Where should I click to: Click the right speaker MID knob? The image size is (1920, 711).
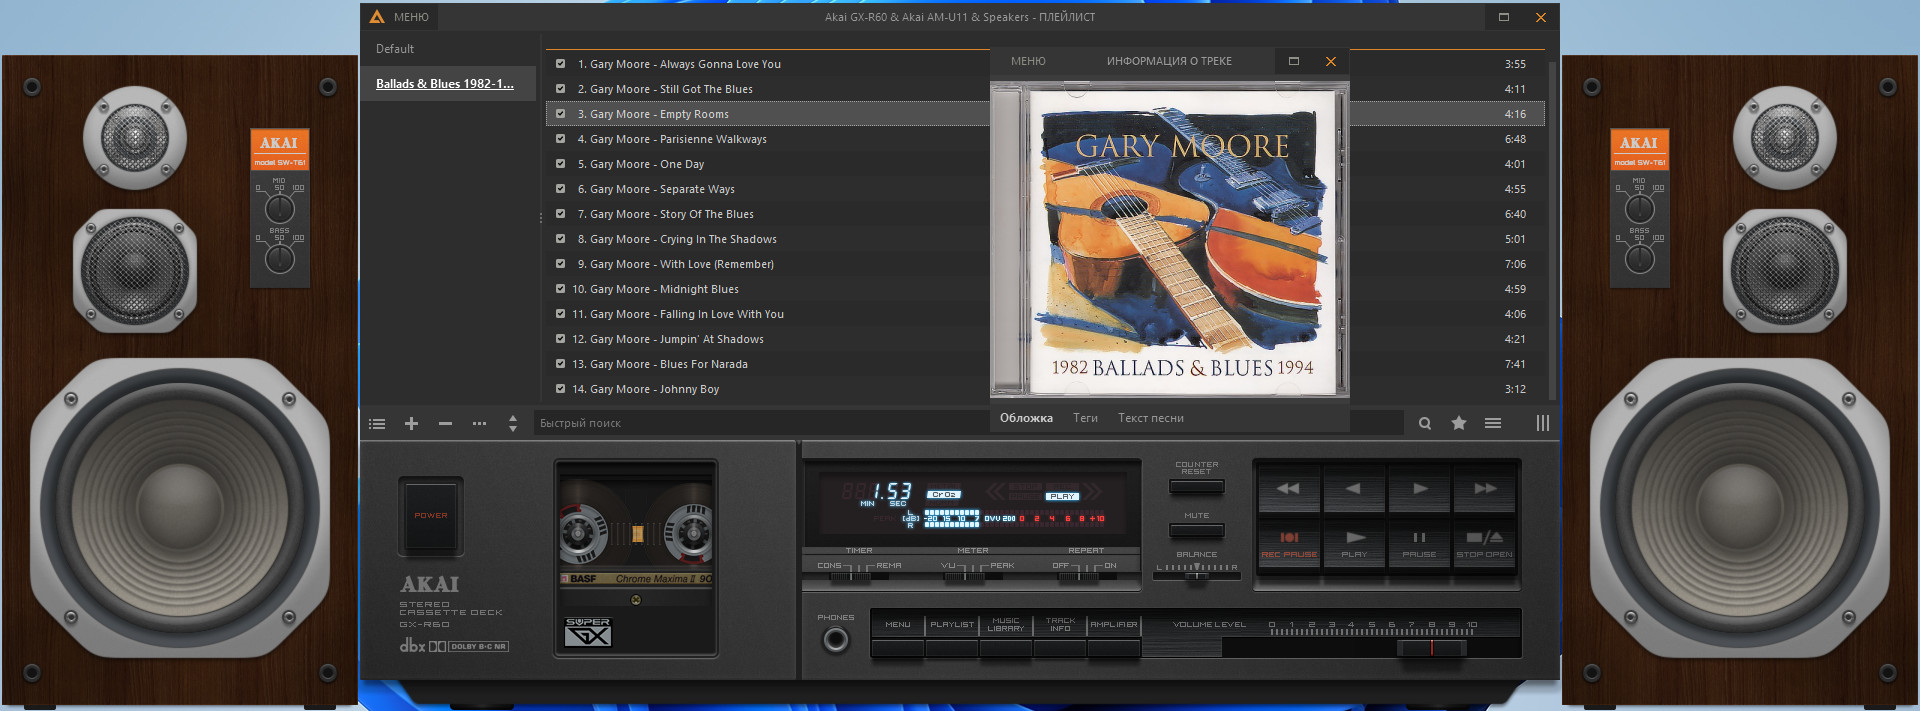1639,208
